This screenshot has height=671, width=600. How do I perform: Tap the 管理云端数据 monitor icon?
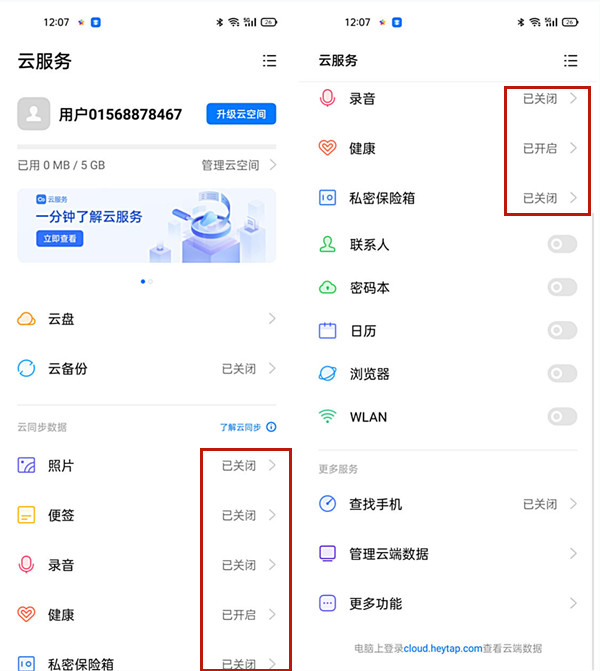coord(327,553)
